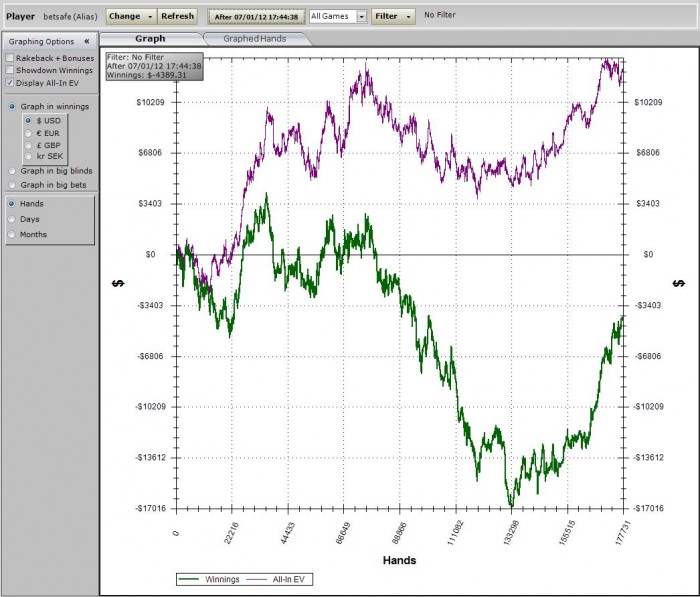The height and width of the screenshot is (597, 700).
Task: Choose € EUR currency
Action: point(28,133)
